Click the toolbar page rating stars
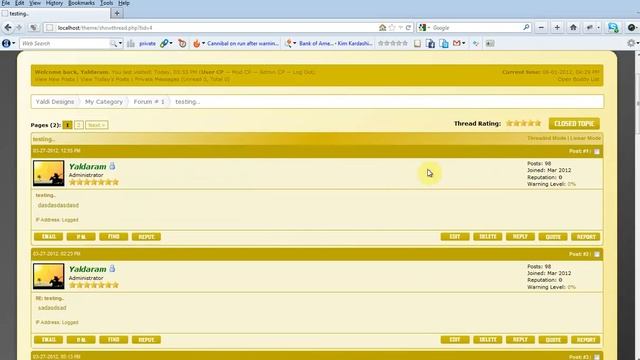 tap(393, 43)
